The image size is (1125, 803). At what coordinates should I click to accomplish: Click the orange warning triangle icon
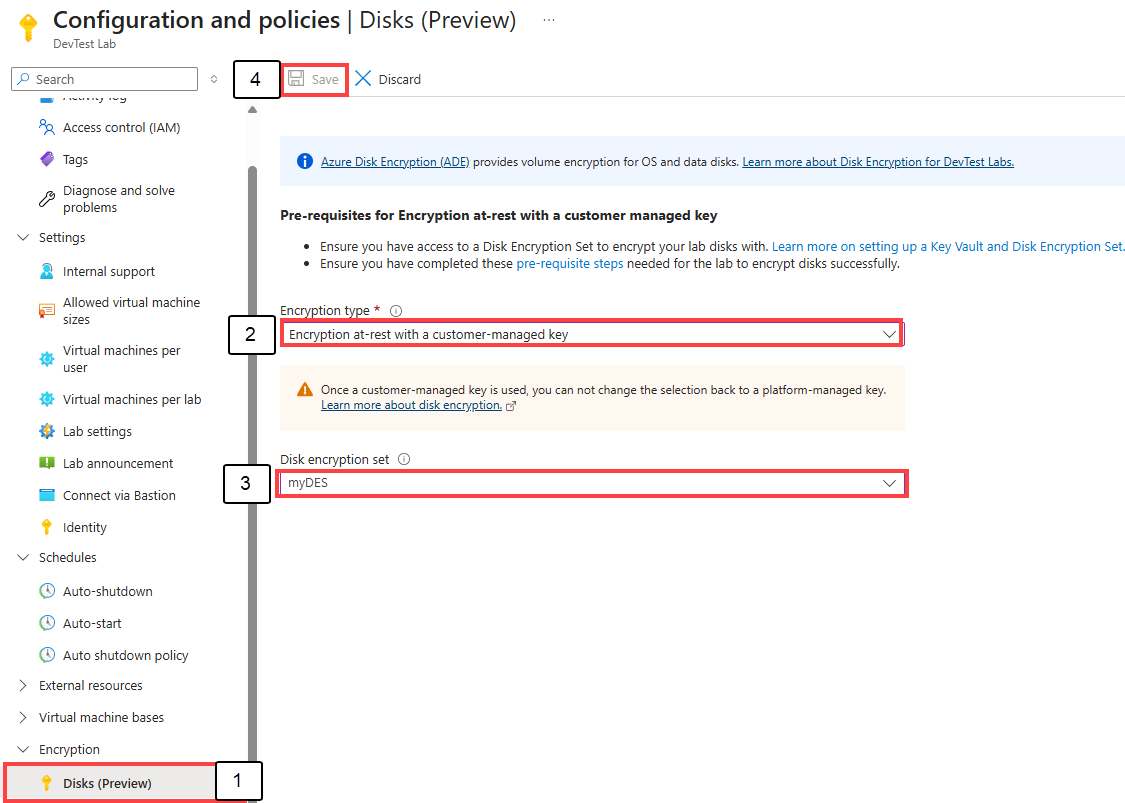305,390
